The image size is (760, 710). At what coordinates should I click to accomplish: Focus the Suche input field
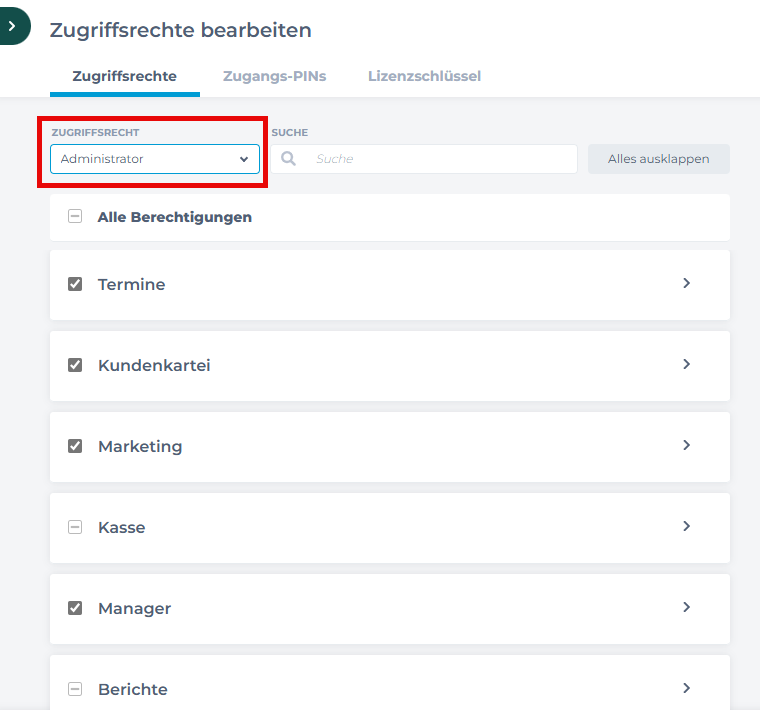tap(440, 159)
